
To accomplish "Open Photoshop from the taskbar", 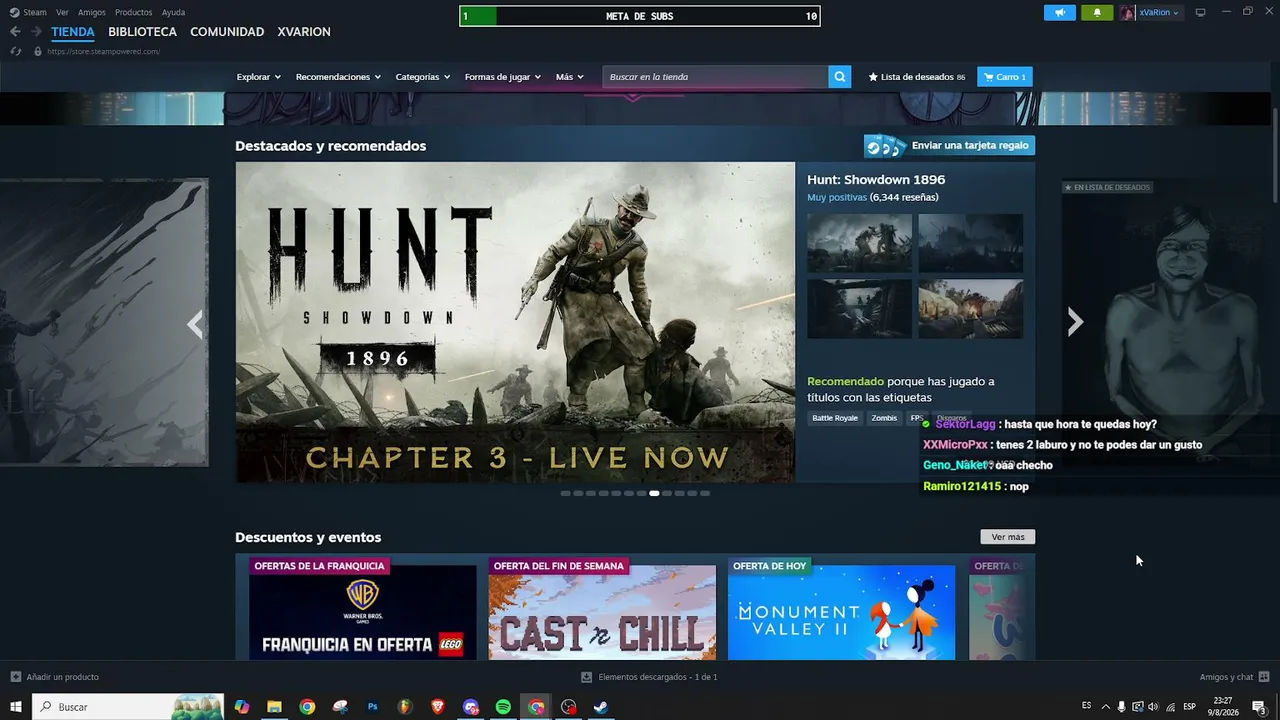I will 373,707.
